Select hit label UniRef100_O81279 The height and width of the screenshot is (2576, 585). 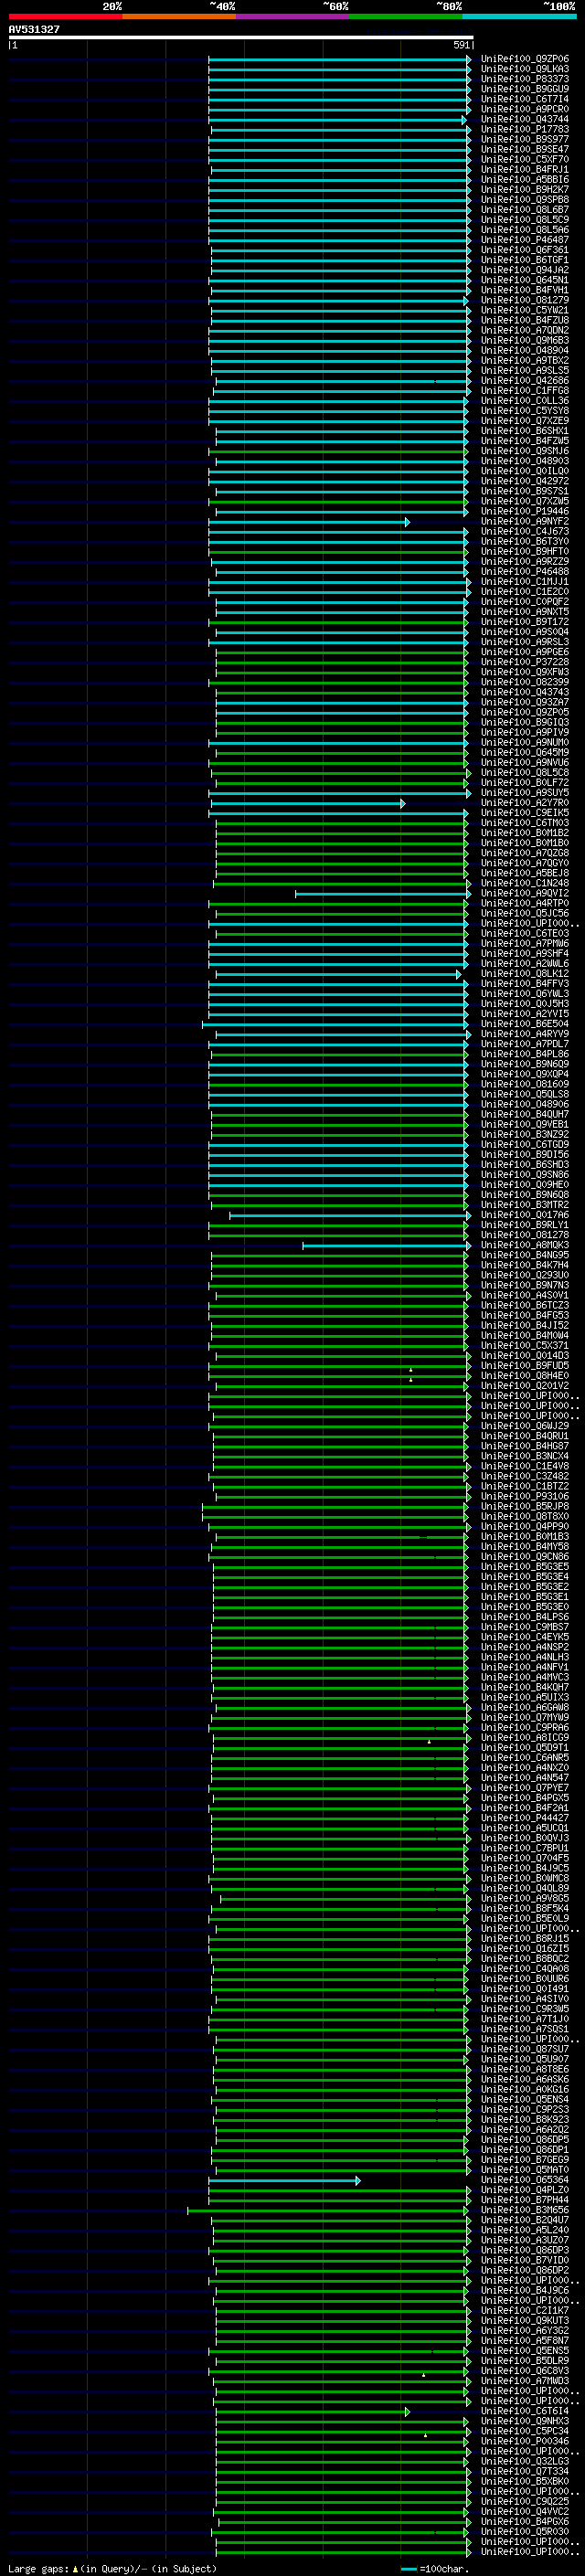click(525, 300)
